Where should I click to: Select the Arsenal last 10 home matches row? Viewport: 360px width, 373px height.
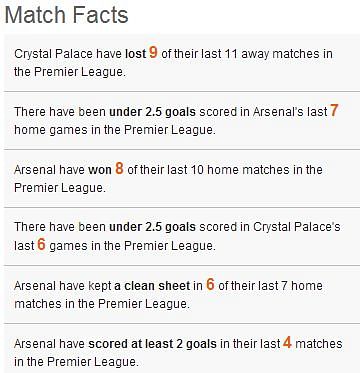click(x=182, y=178)
